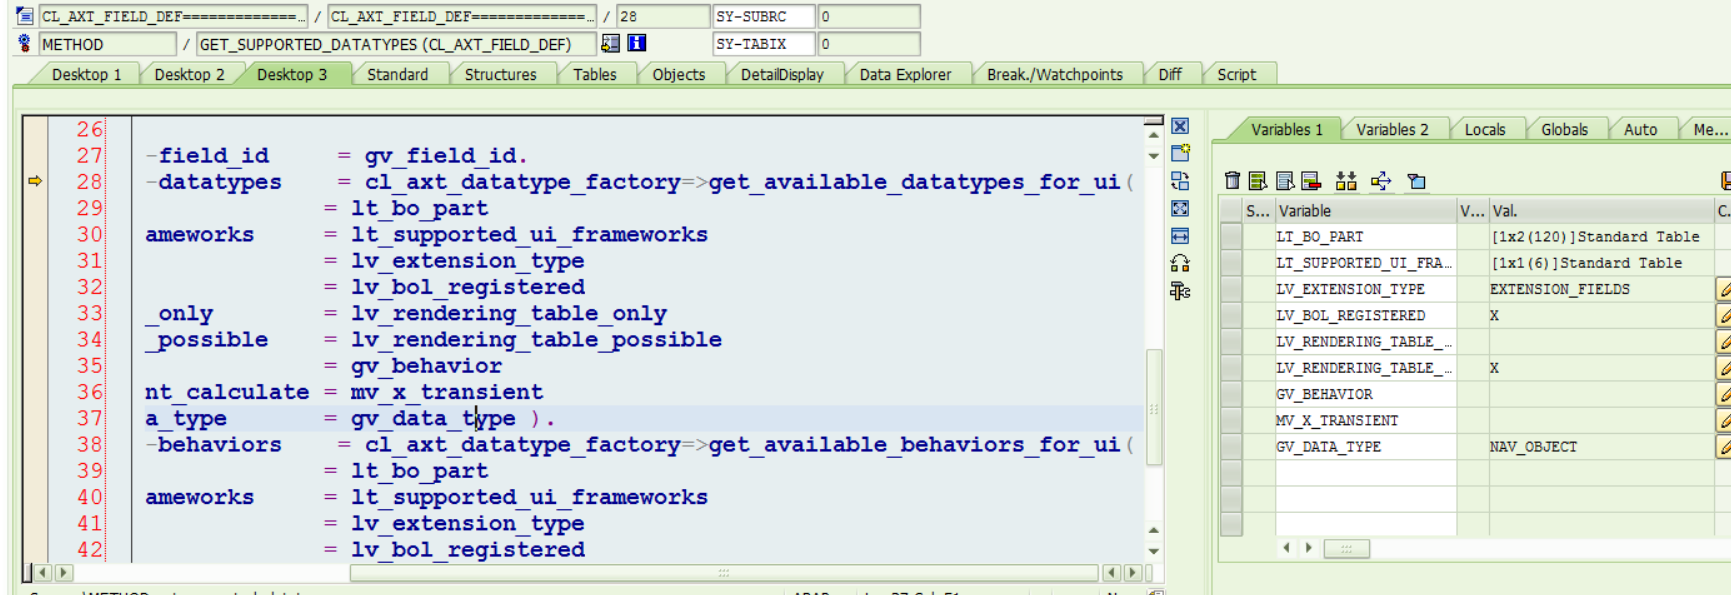Click value EXTENSION_FIELDS in variables table

click(1559, 289)
